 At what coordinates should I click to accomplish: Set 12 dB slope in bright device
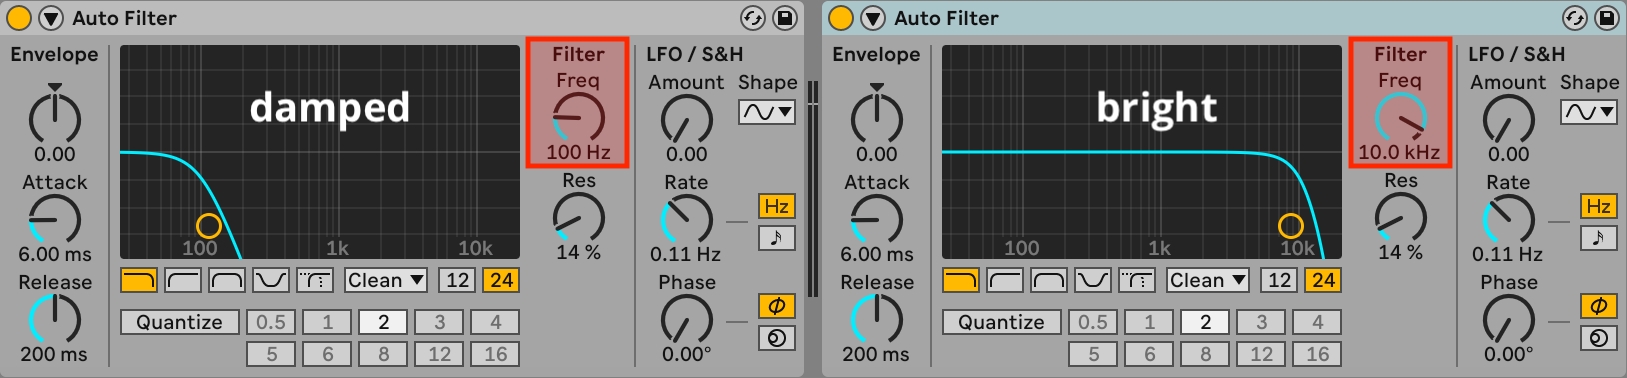coord(1280,281)
